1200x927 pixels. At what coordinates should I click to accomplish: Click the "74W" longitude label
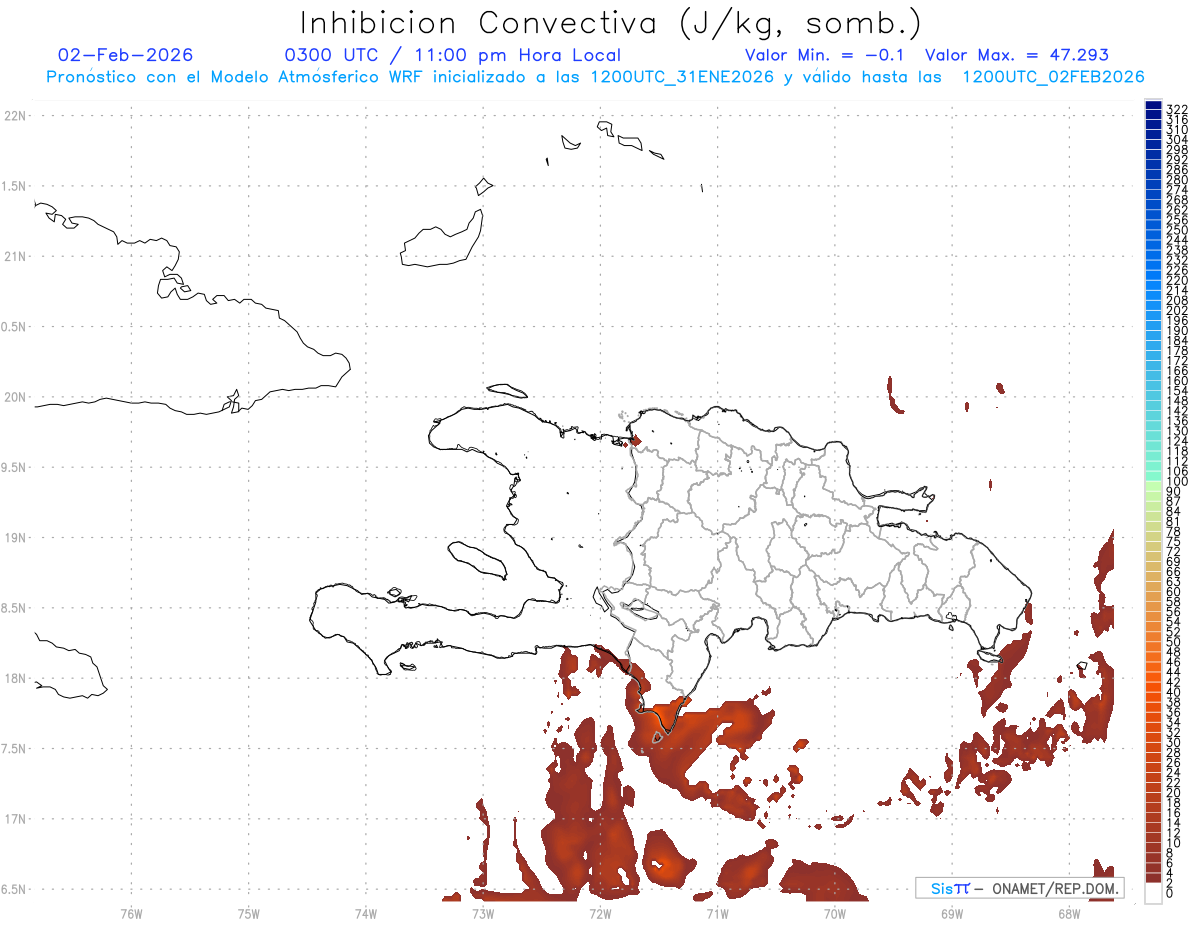point(366,913)
